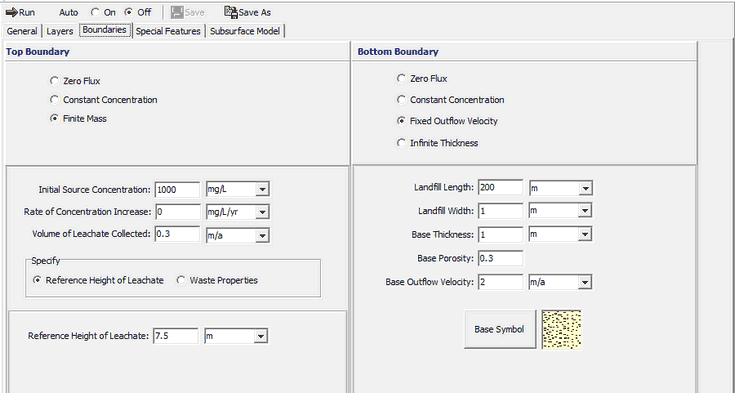Click the Base Symbol button
Image resolution: width=735 pixels, height=393 pixels.
pyautogui.click(x=500, y=329)
